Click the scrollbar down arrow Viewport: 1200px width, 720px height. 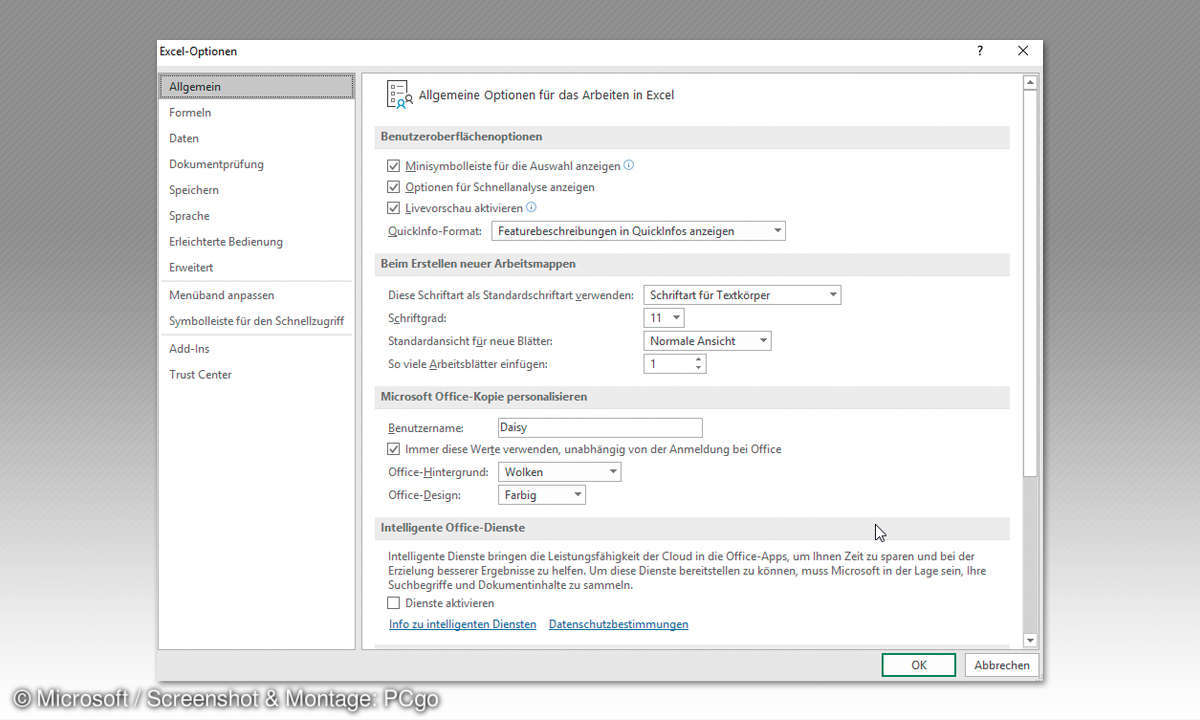(x=1030, y=640)
